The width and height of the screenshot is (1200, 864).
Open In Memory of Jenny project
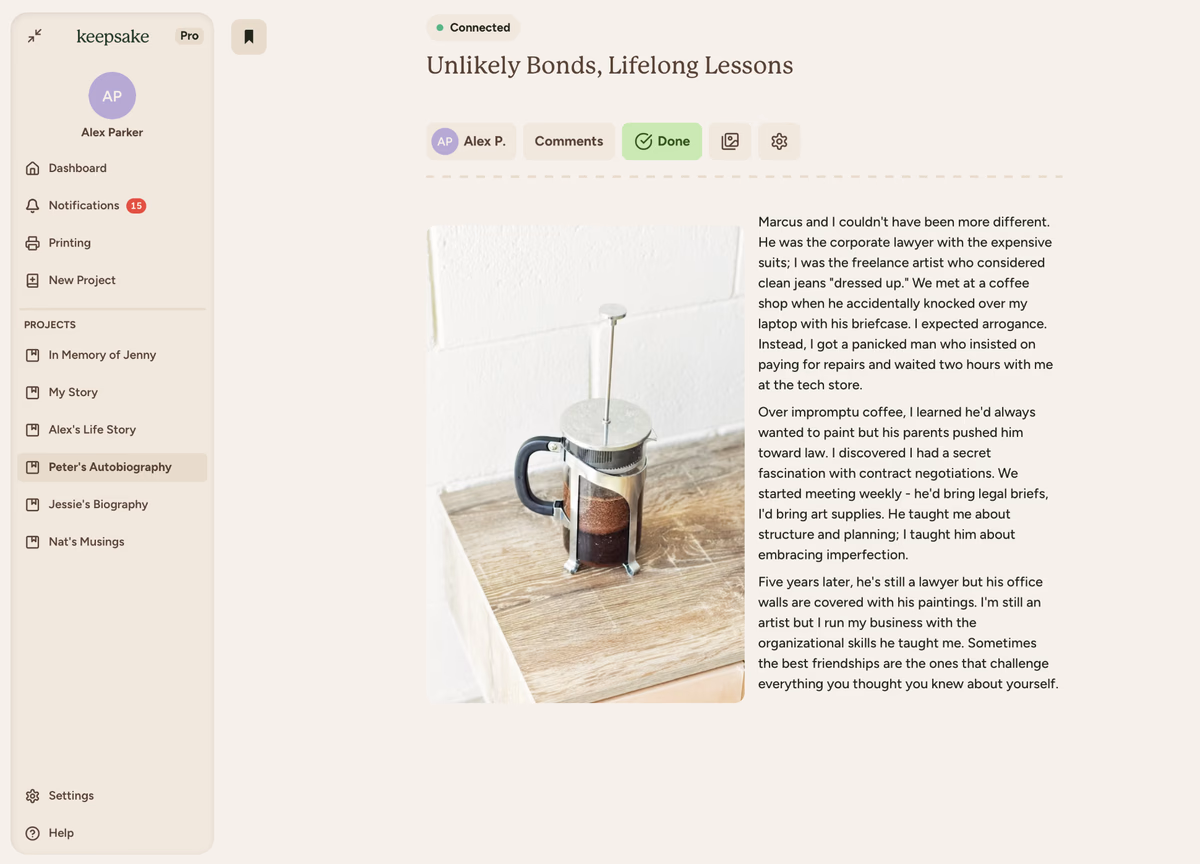[102, 355]
